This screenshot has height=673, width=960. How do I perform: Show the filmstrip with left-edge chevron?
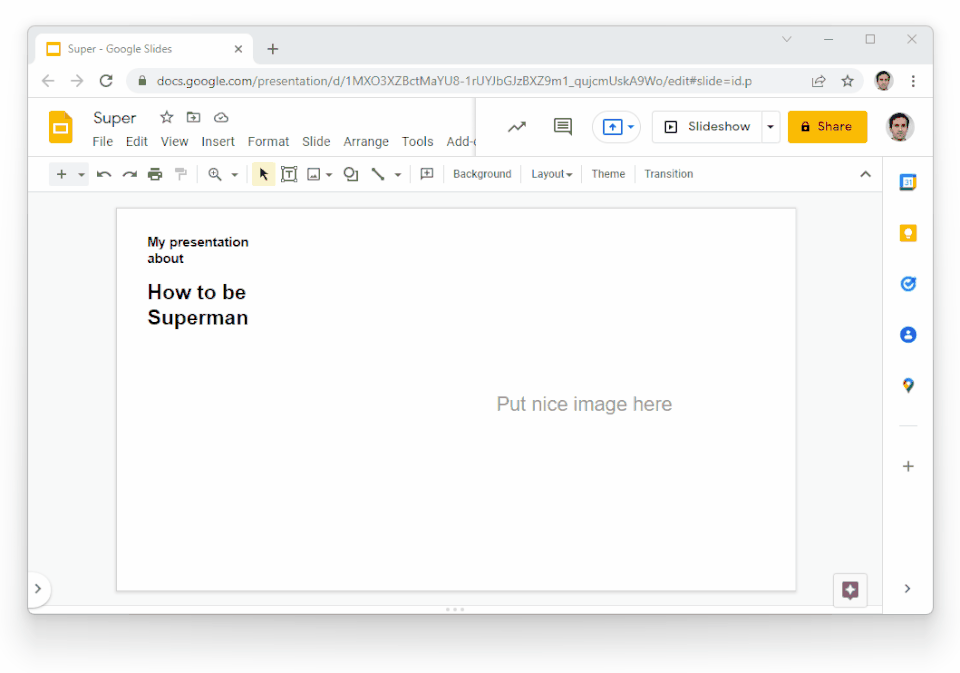[38, 588]
